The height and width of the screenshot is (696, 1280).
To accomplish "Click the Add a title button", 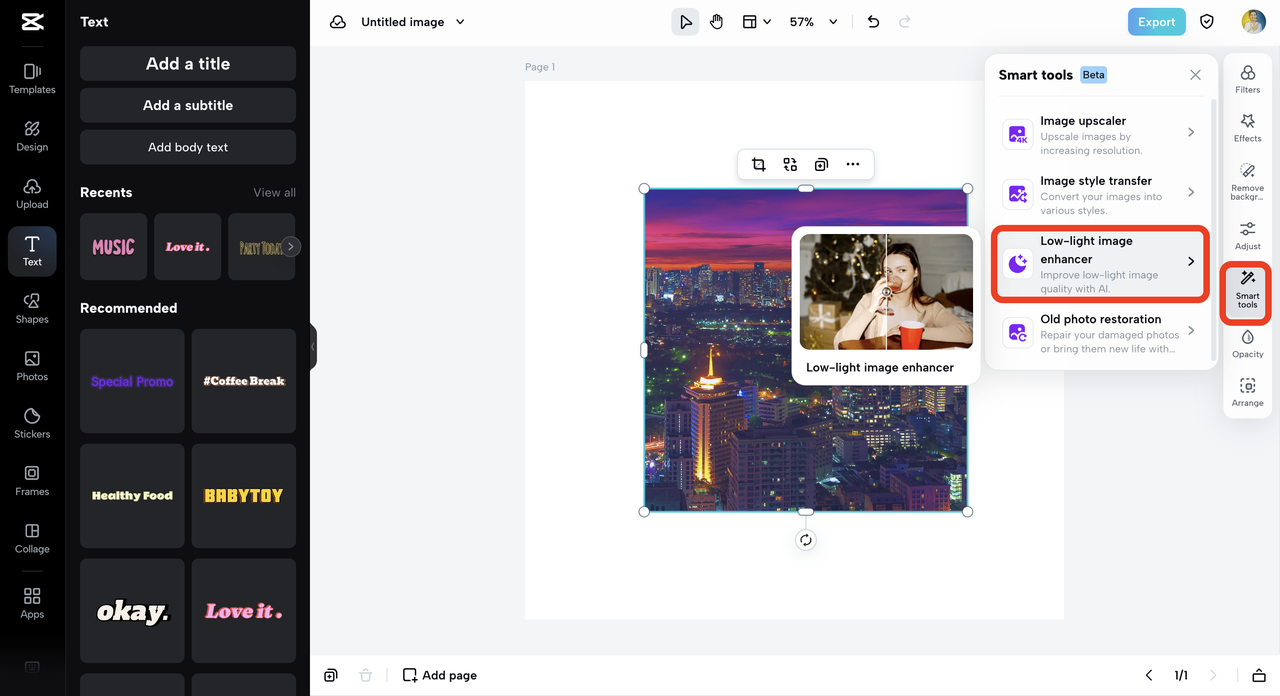I will pyautogui.click(x=188, y=63).
